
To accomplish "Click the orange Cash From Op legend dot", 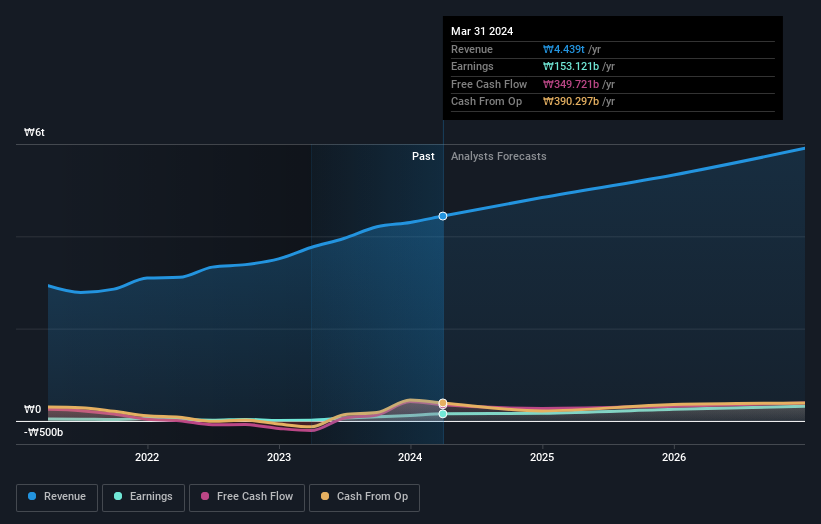I will coord(325,496).
